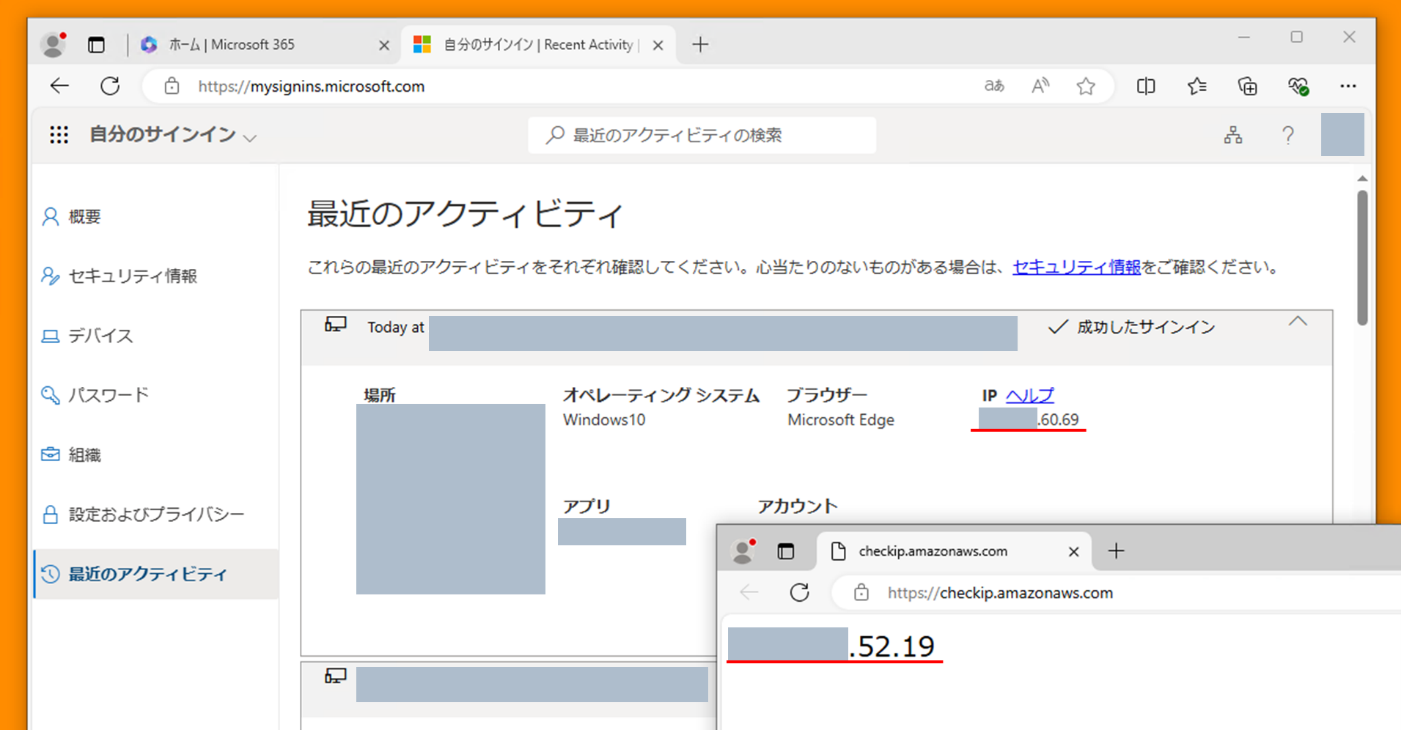Click the 最近のアクティビティ page heading
The width and height of the screenshot is (1401, 730).
(x=465, y=214)
